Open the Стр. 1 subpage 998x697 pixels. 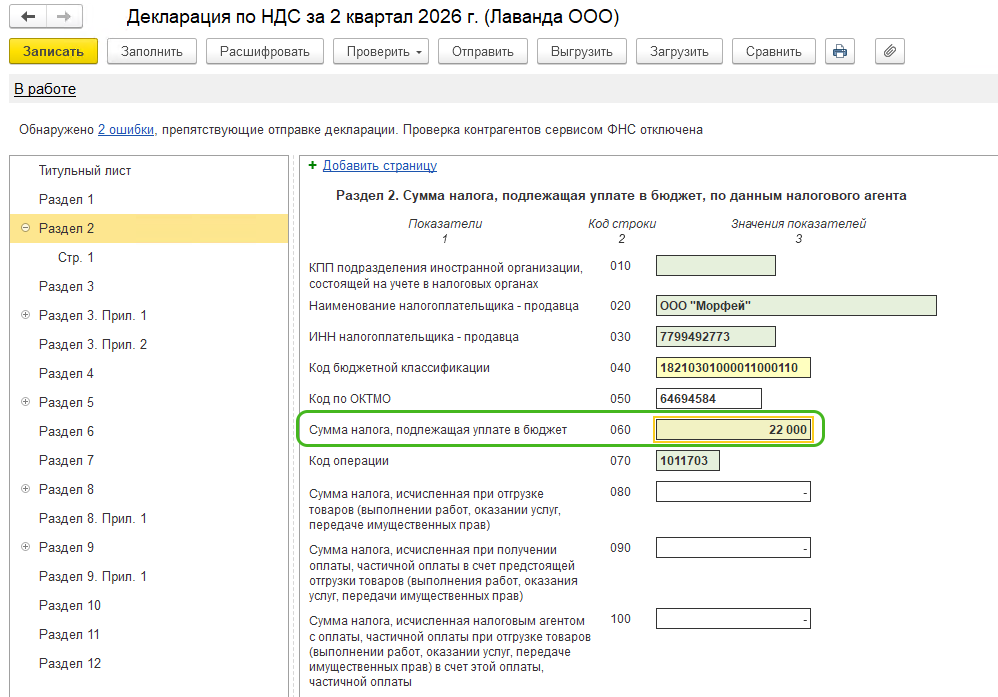point(76,257)
